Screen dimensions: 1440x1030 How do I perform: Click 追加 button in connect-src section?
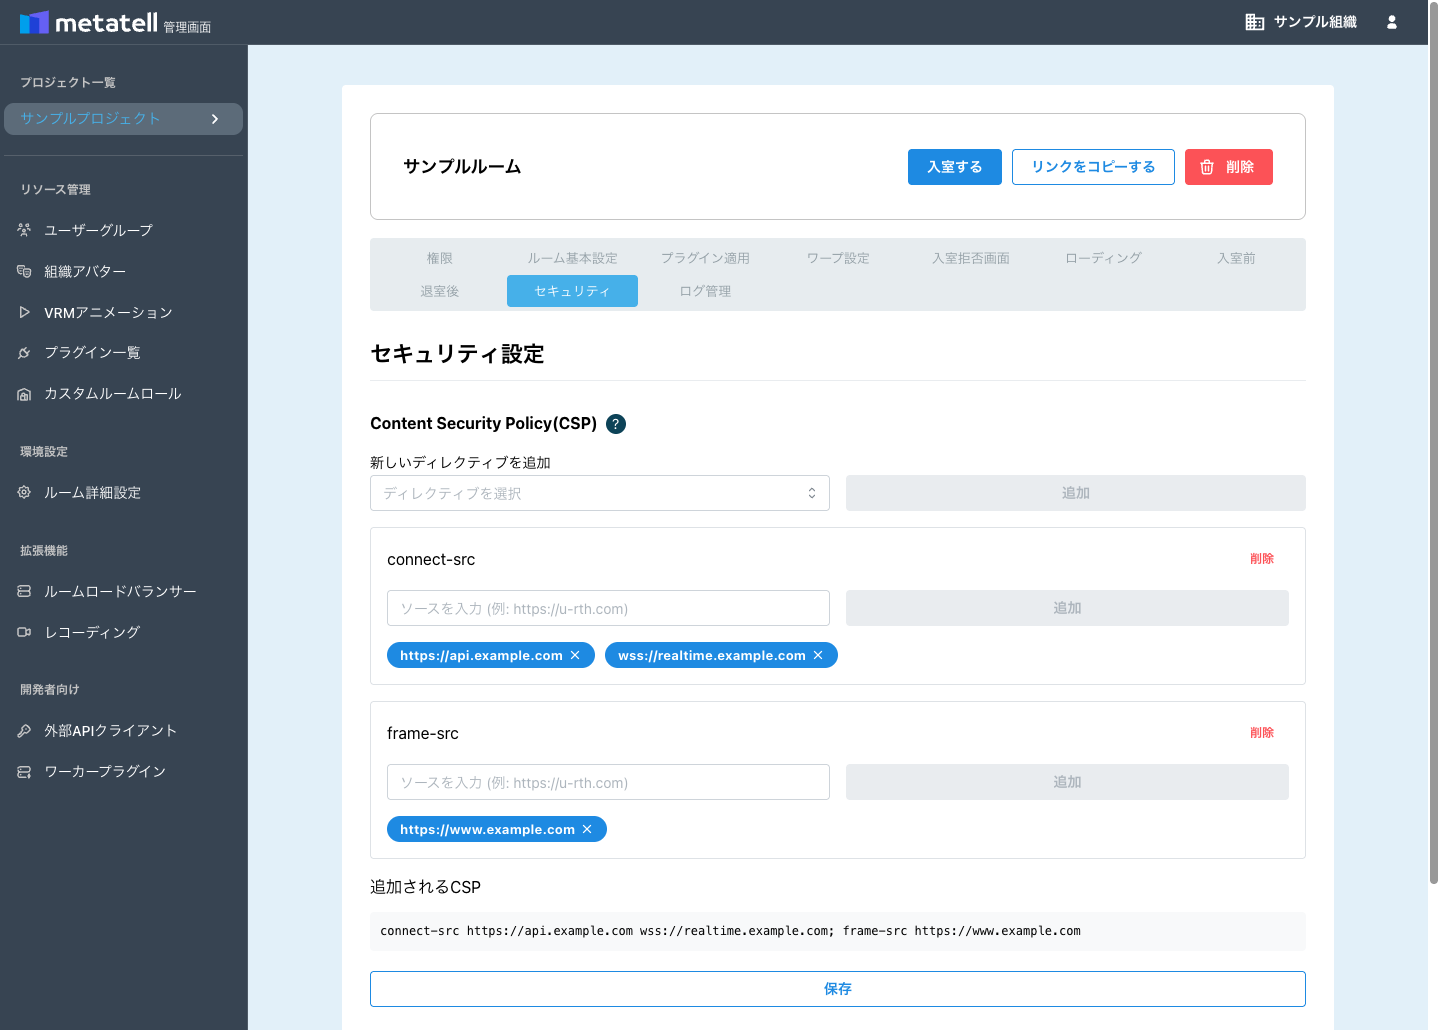tap(1067, 608)
